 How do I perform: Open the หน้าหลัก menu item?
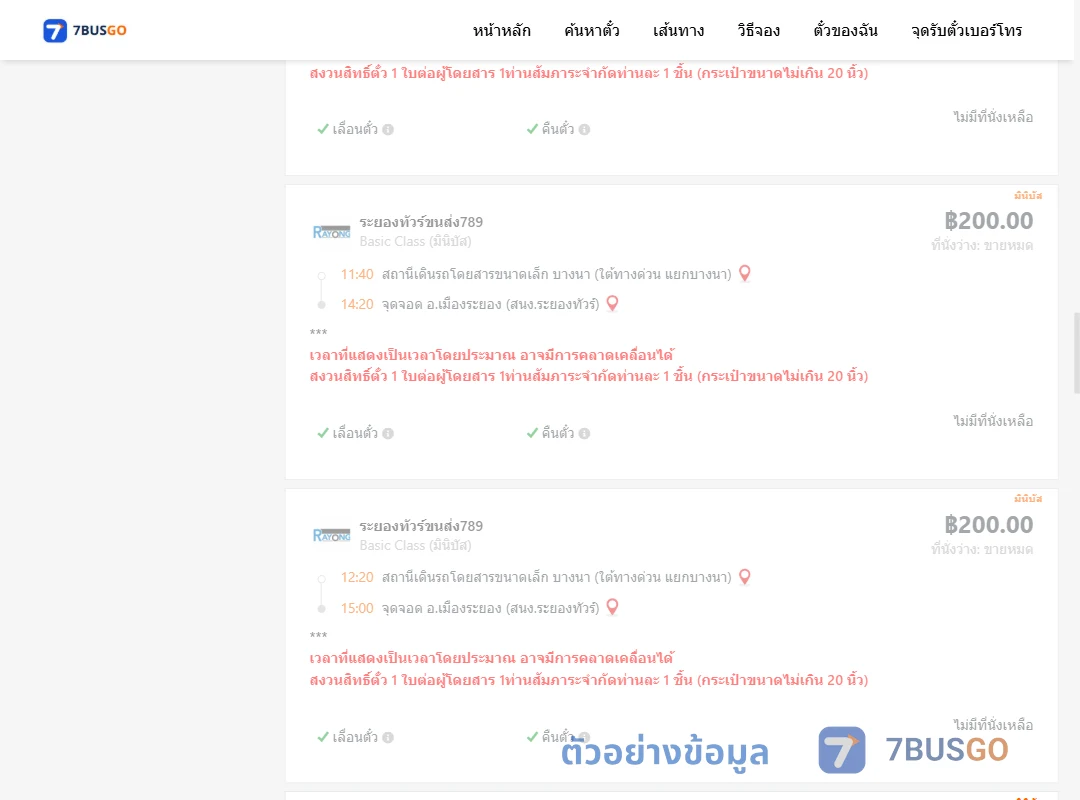501,30
